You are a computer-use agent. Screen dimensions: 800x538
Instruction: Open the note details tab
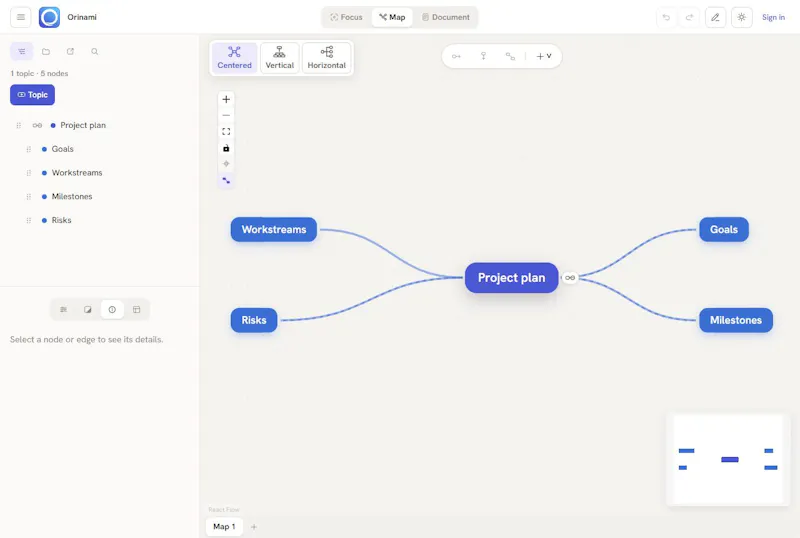pos(88,309)
